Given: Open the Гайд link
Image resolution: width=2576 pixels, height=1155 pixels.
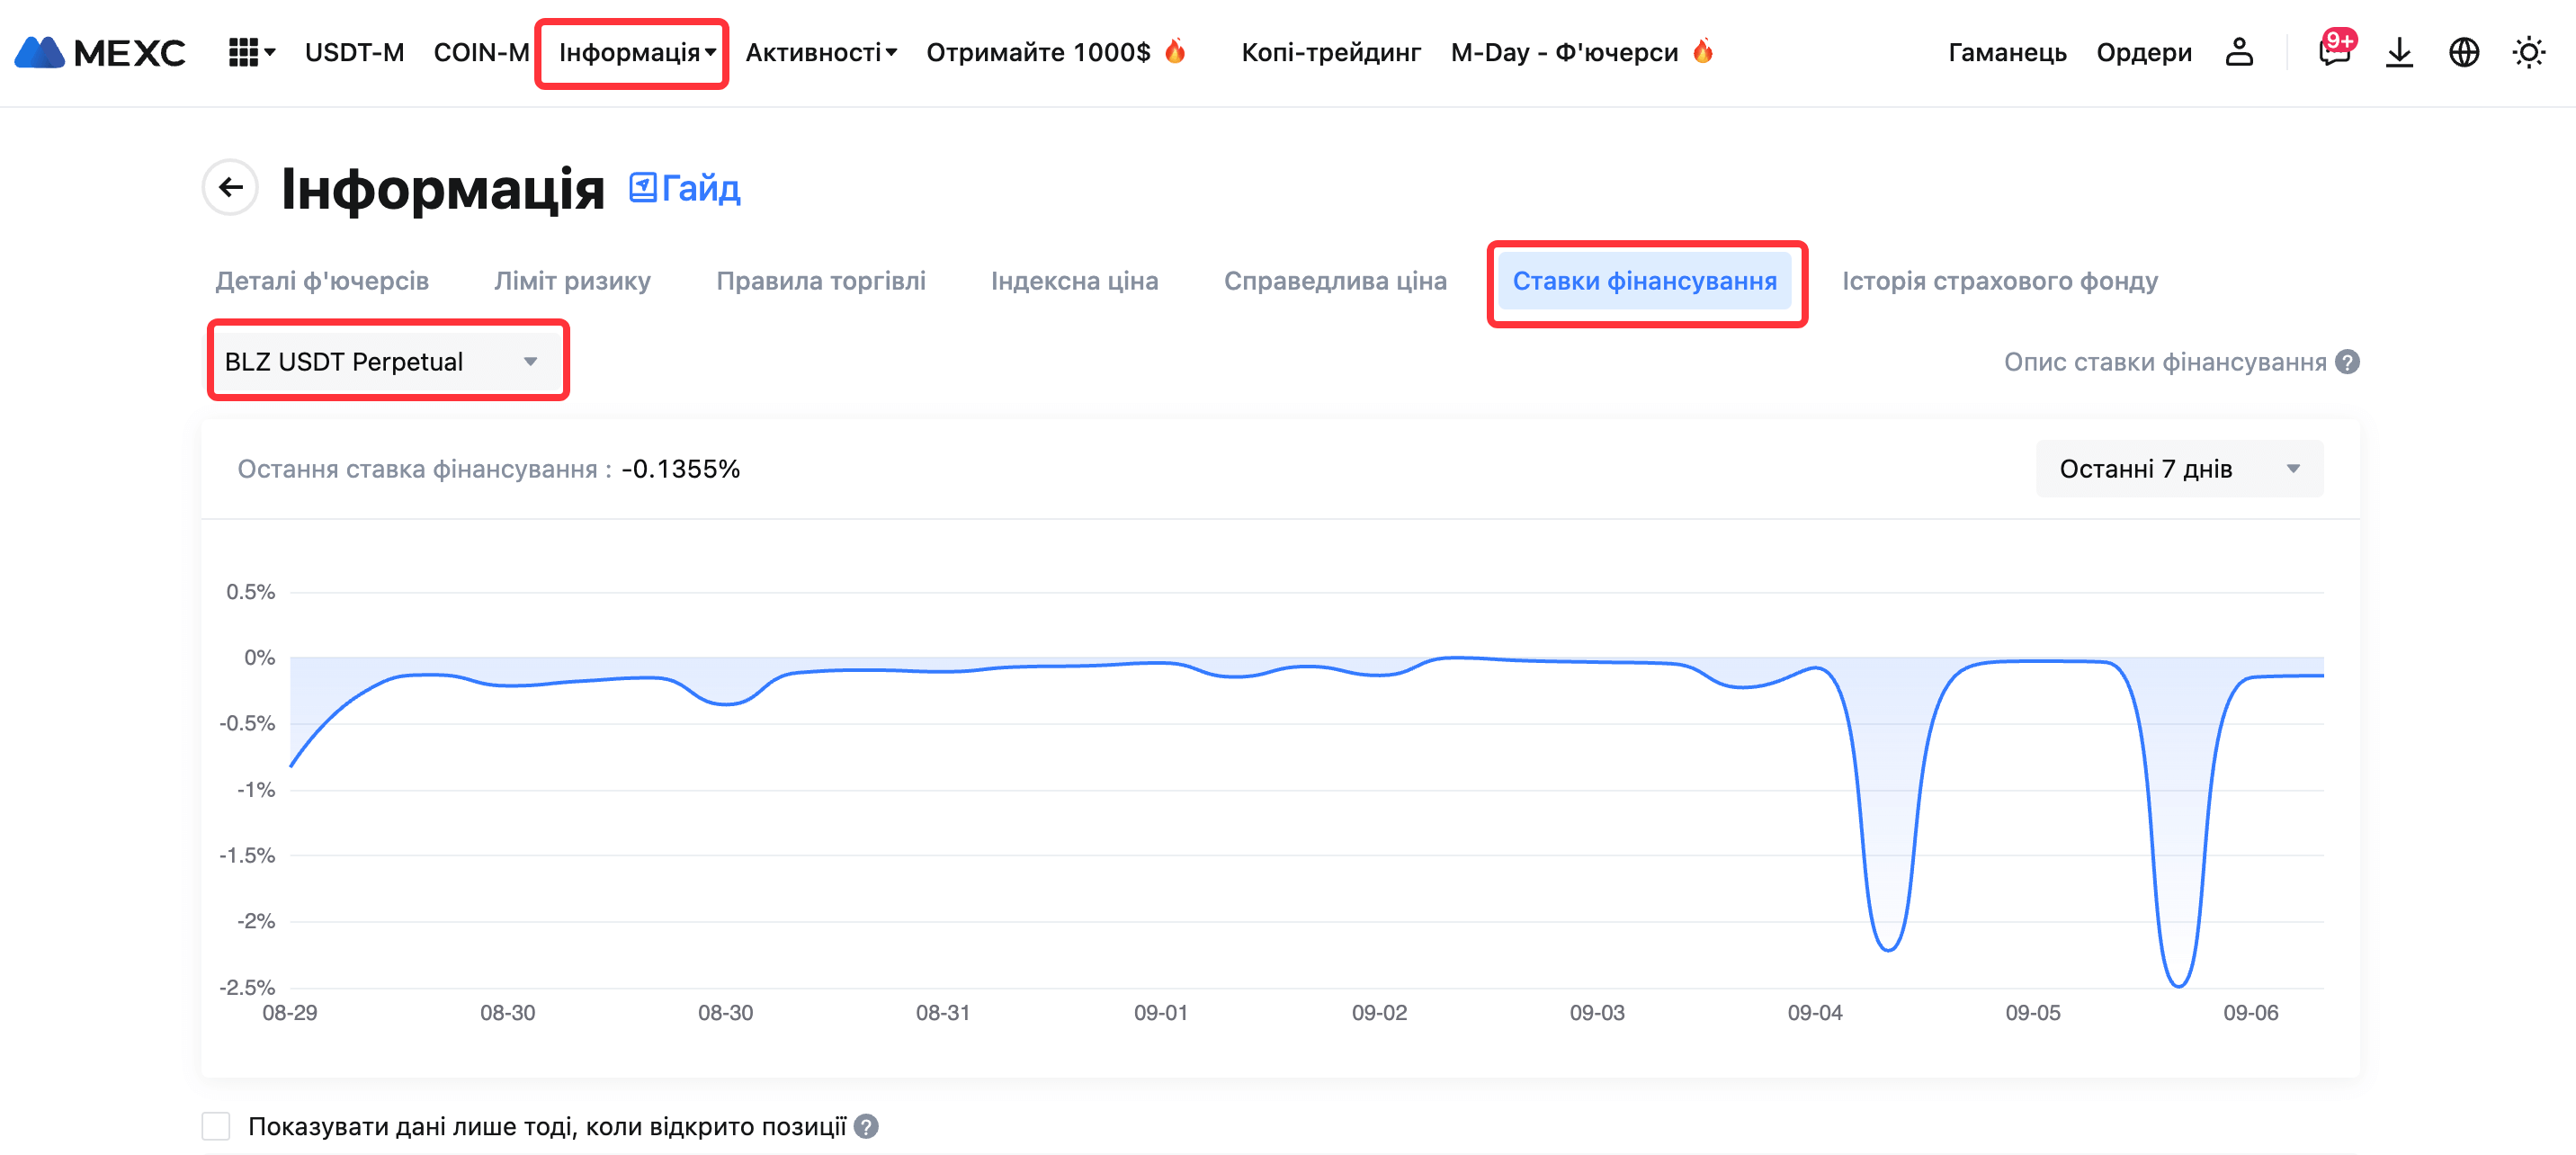Looking at the screenshot, I should [685, 188].
